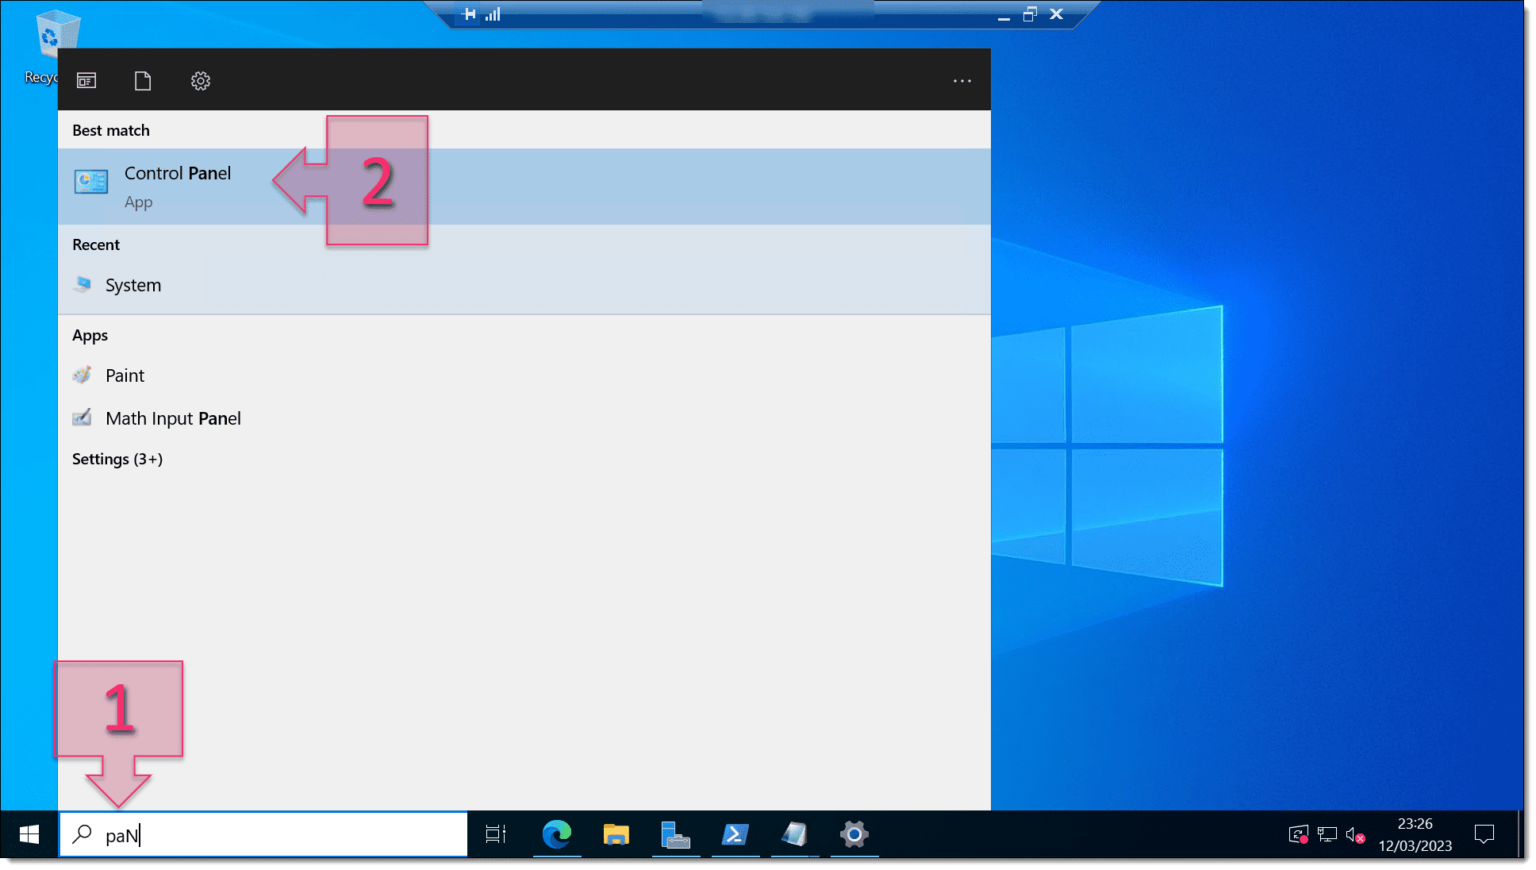Viewport: 1536px width, 870px height.
Task: Open System from Recent results
Action: click(x=133, y=285)
